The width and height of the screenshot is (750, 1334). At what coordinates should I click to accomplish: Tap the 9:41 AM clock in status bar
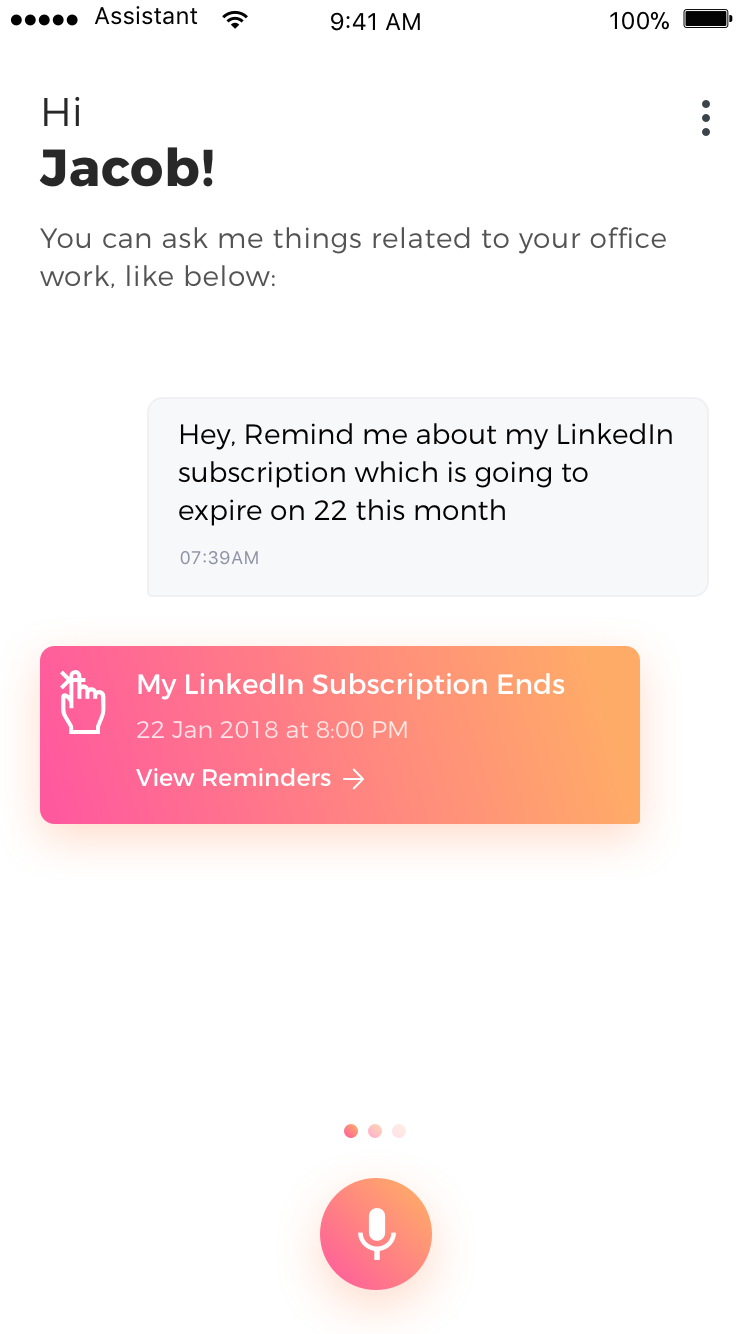tap(375, 21)
